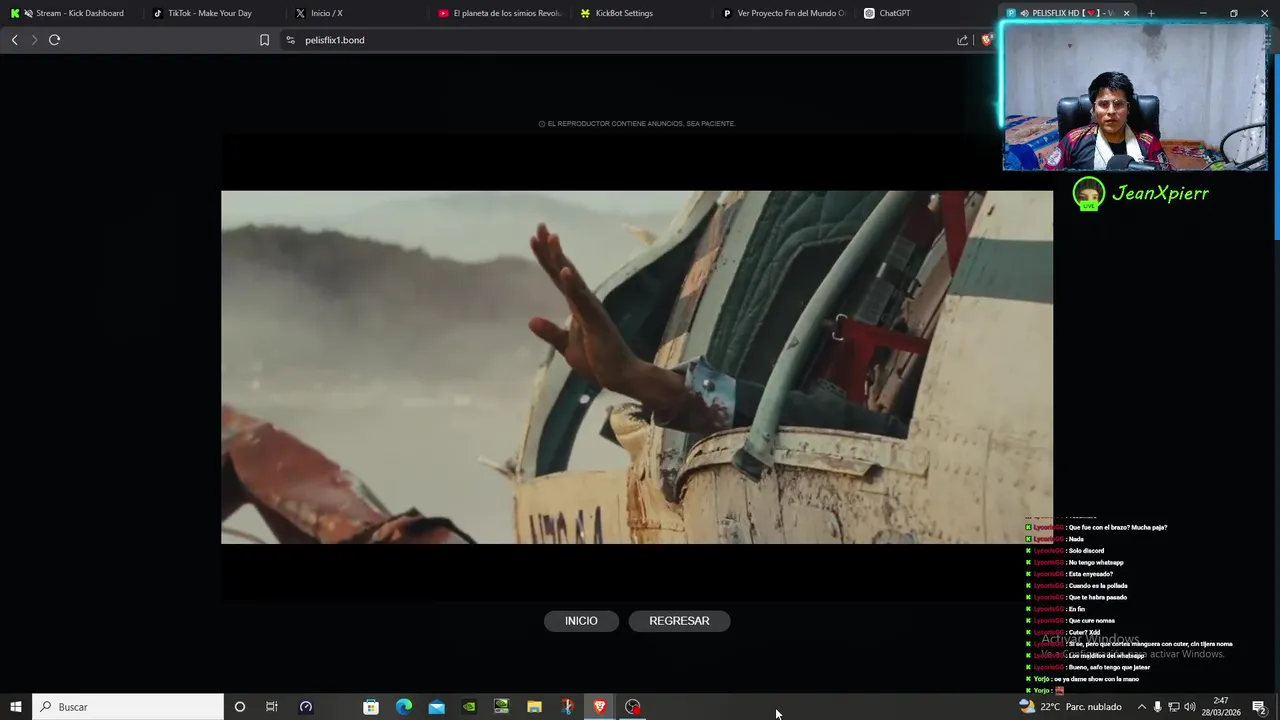Click the microphone tray icon
1280x720 pixels.
click(1158, 707)
